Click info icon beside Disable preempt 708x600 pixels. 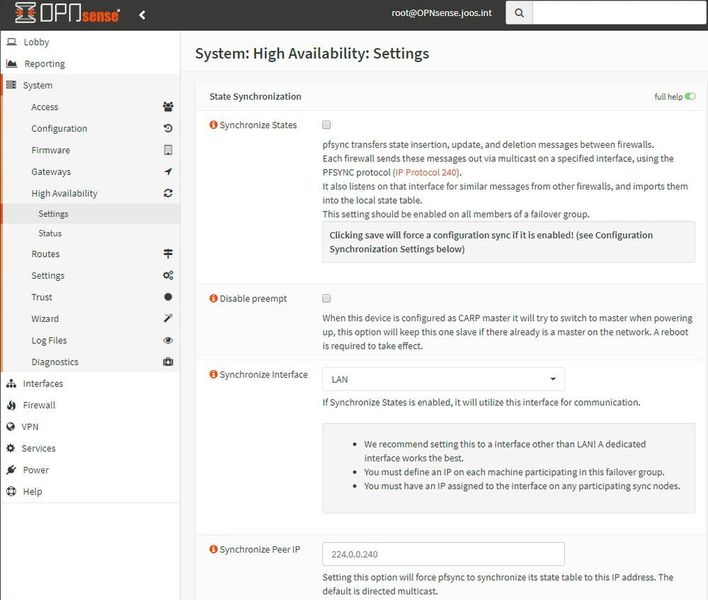coord(214,298)
